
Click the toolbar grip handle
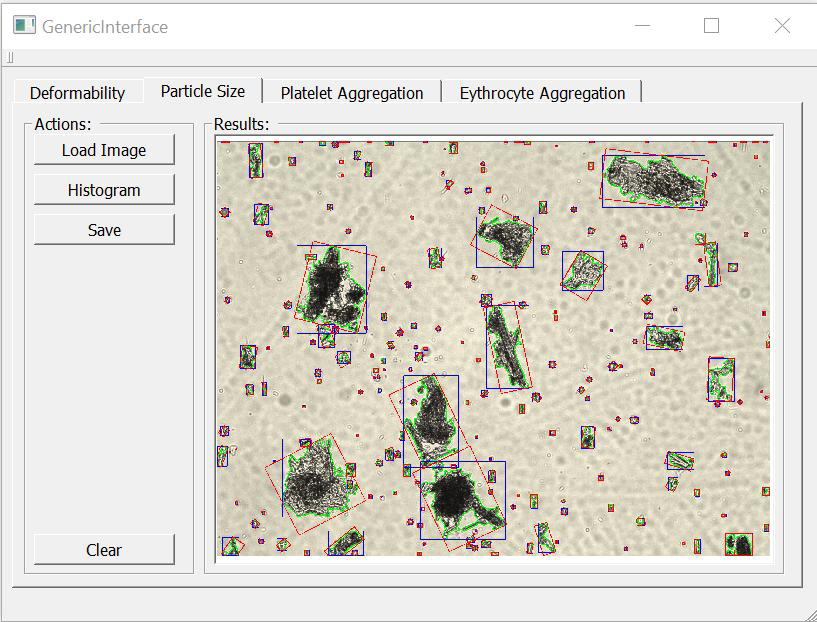tap(10, 58)
